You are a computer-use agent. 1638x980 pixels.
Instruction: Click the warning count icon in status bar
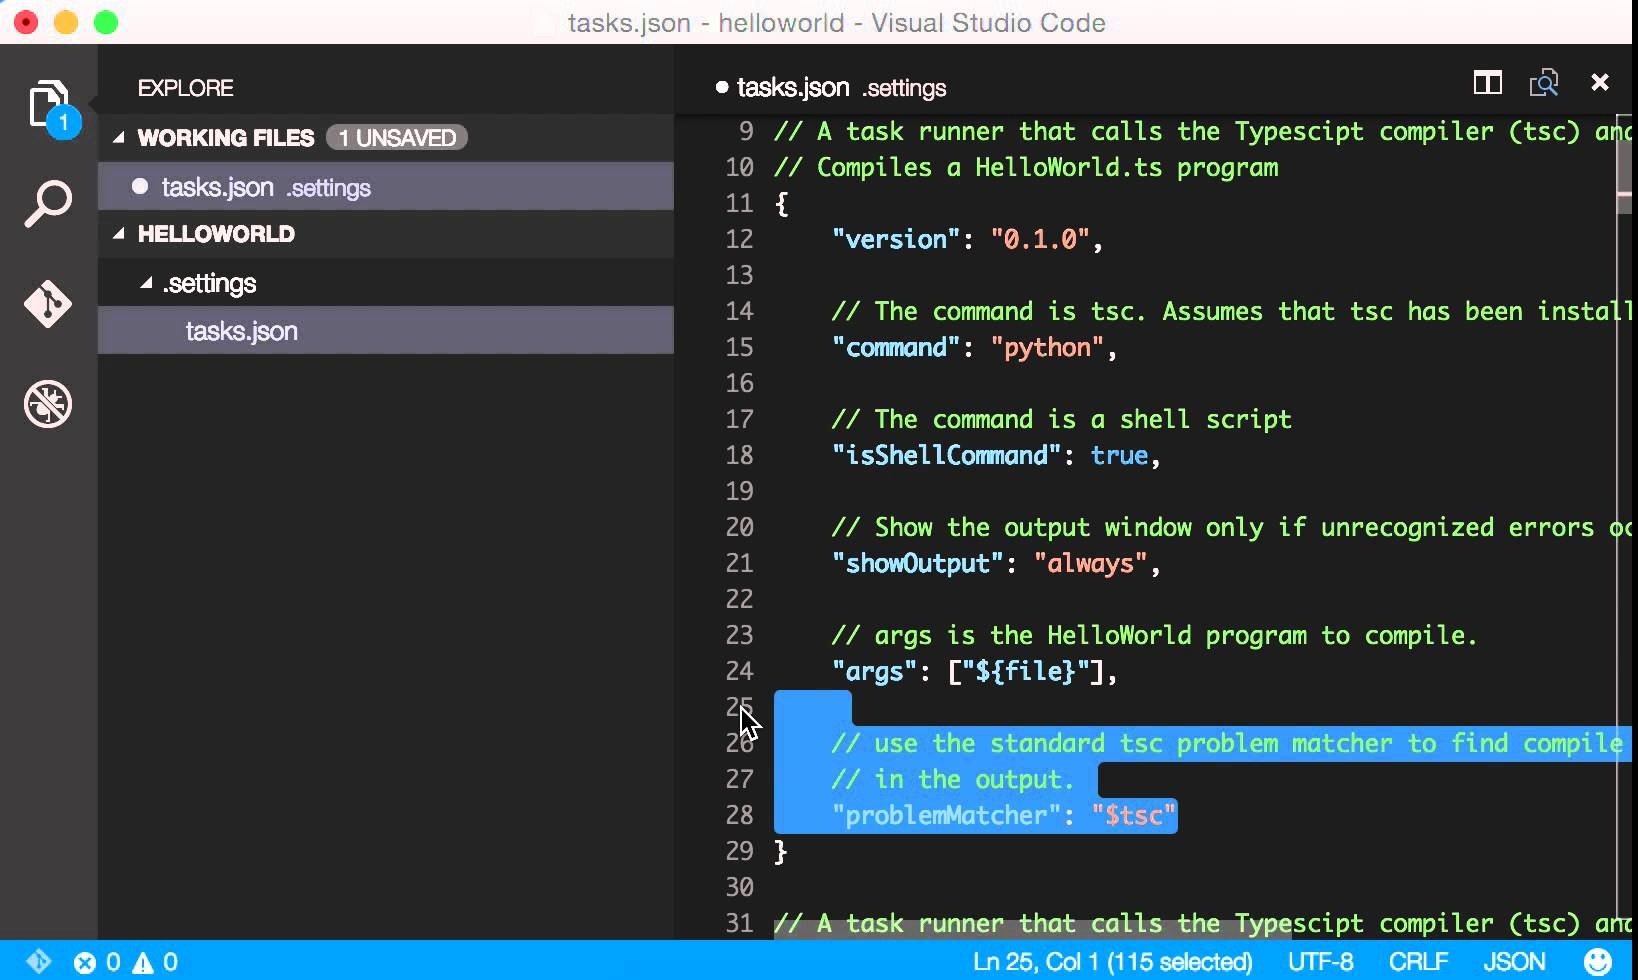[x=143, y=963]
